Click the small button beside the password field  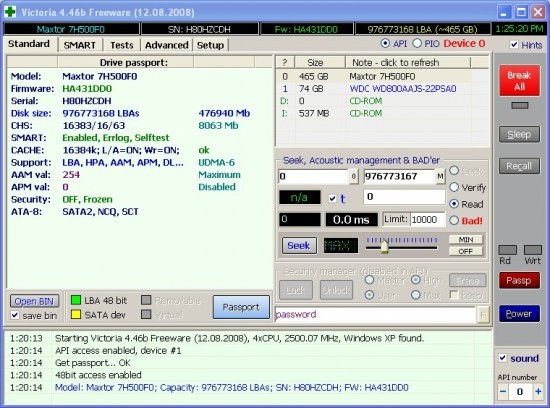pos(483,315)
